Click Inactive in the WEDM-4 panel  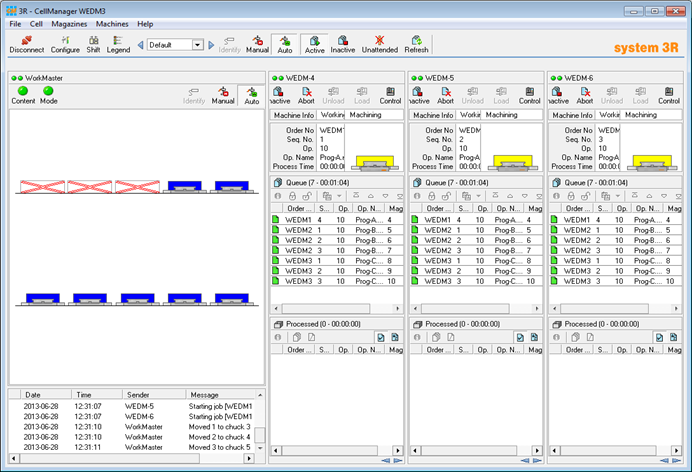pyautogui.click(x=279, y=95)
